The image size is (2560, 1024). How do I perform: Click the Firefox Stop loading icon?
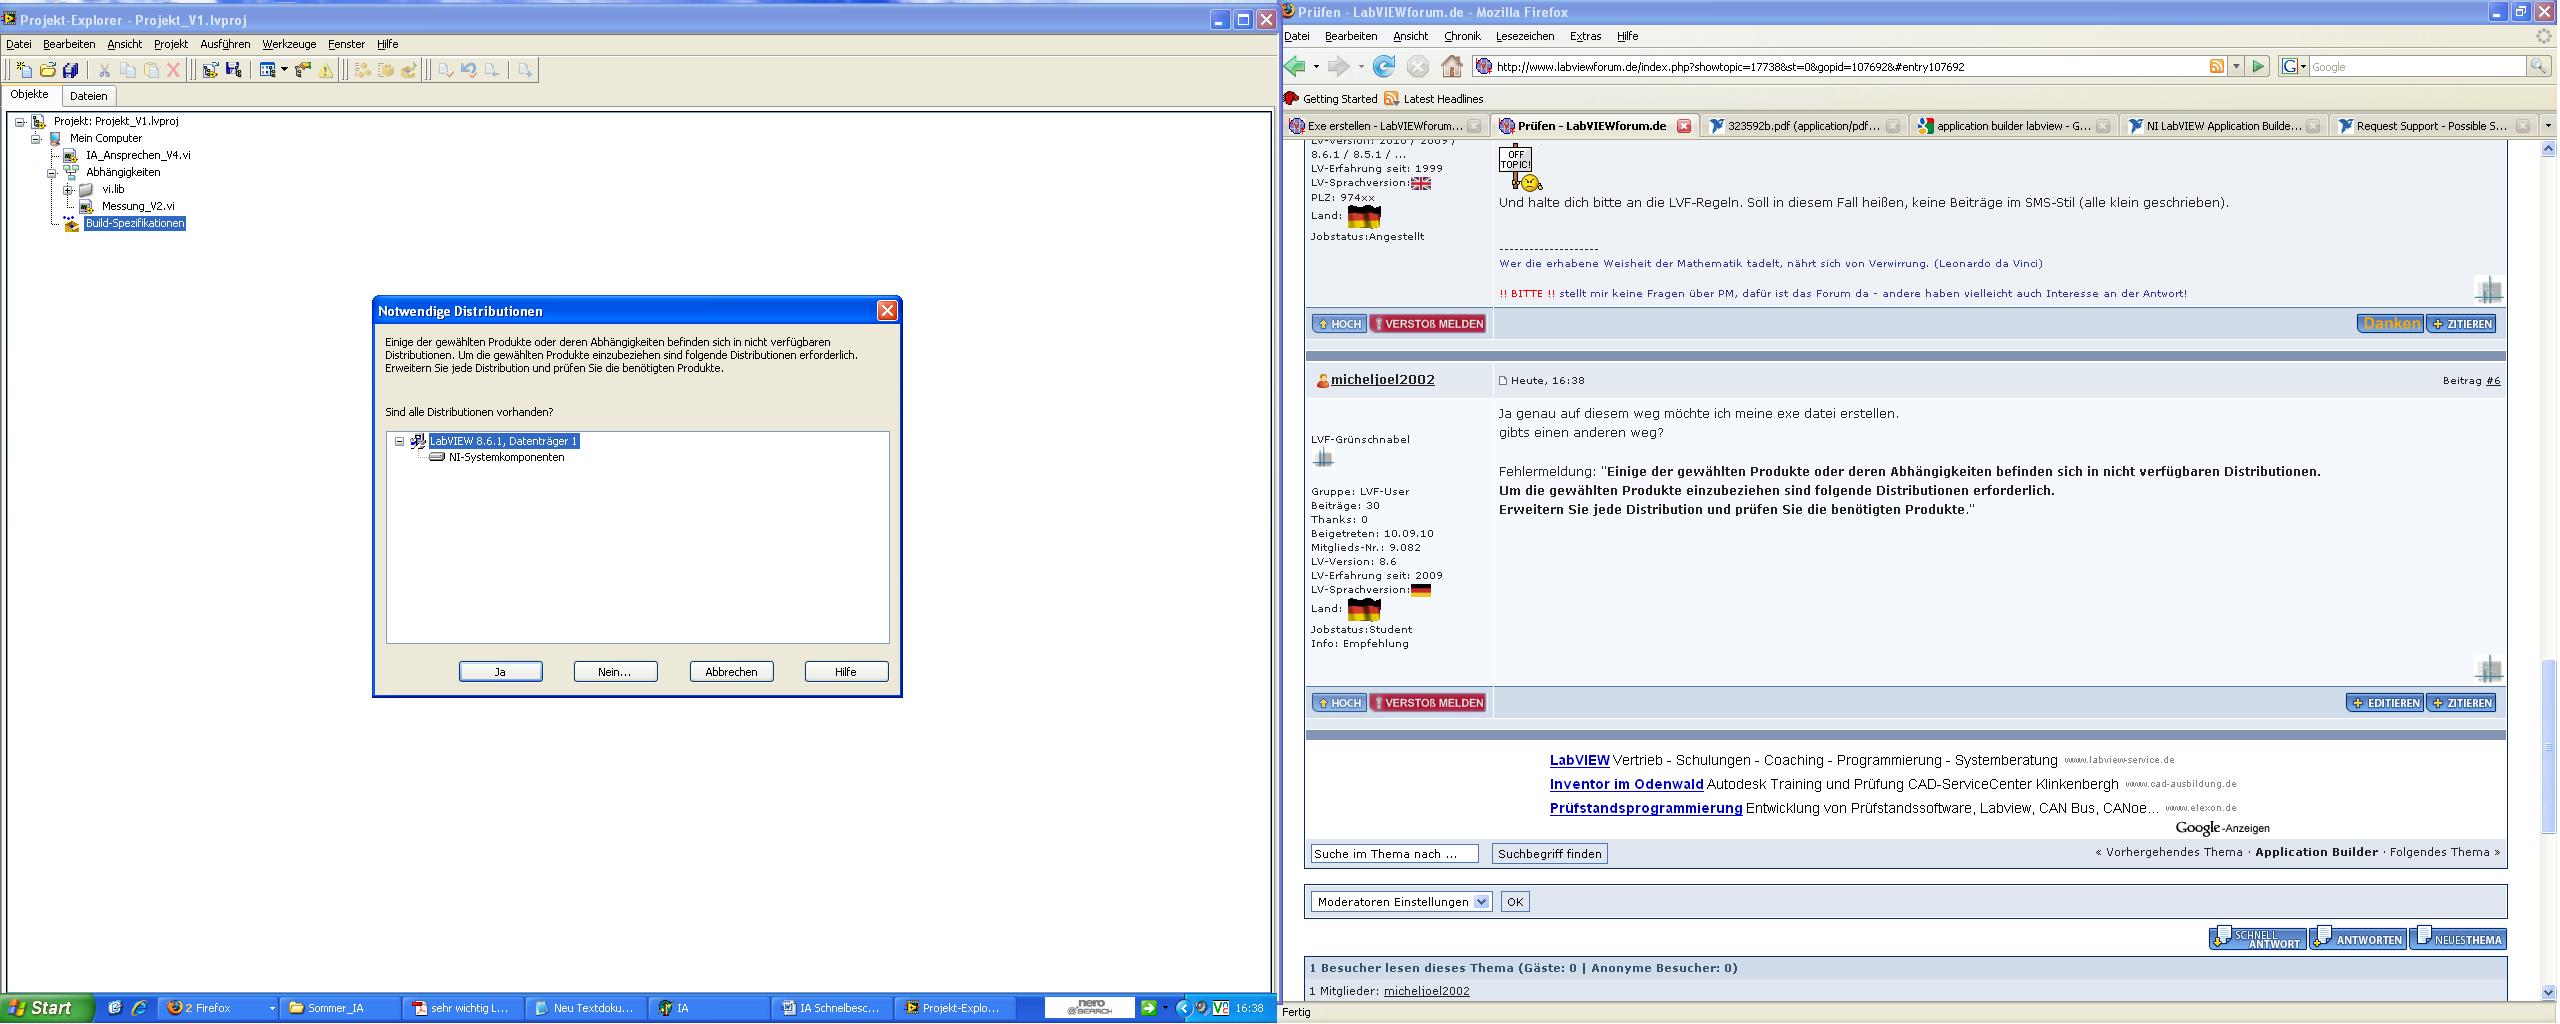[1418, 67]
